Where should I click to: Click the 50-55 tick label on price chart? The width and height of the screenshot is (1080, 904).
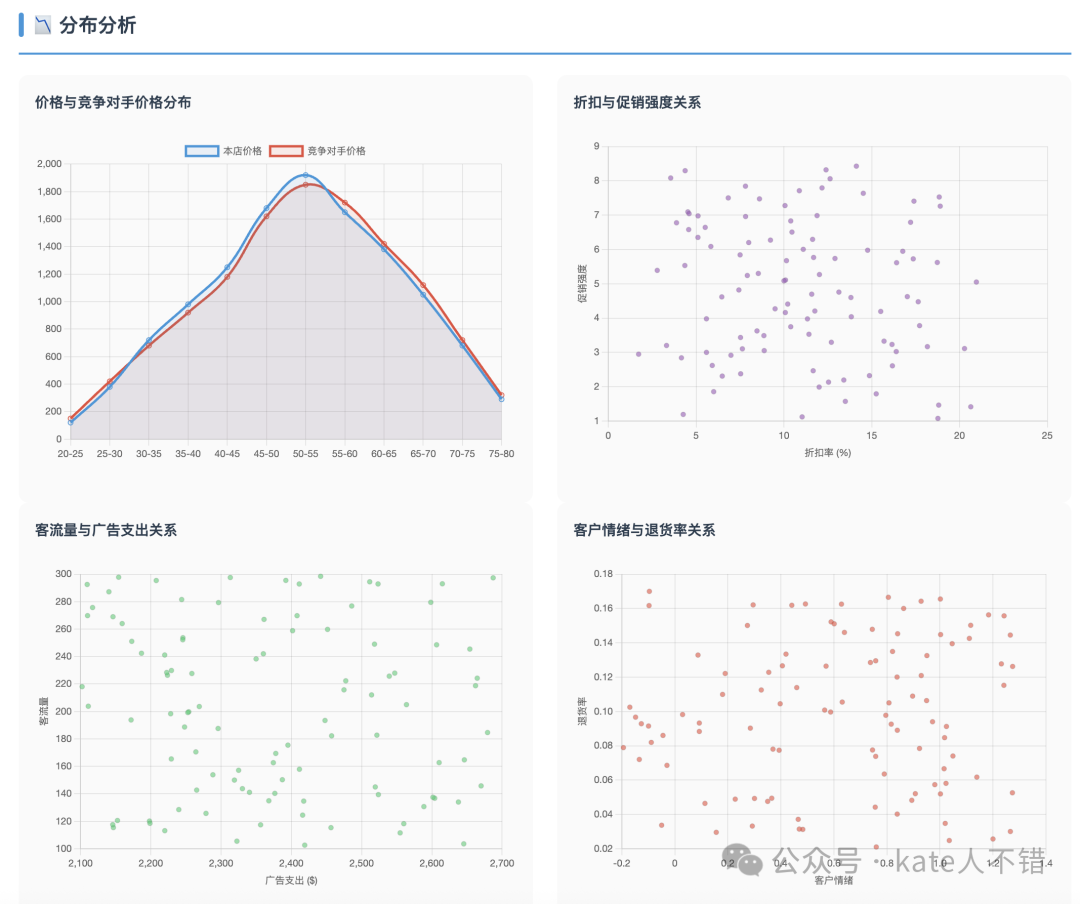coord(305,454)
